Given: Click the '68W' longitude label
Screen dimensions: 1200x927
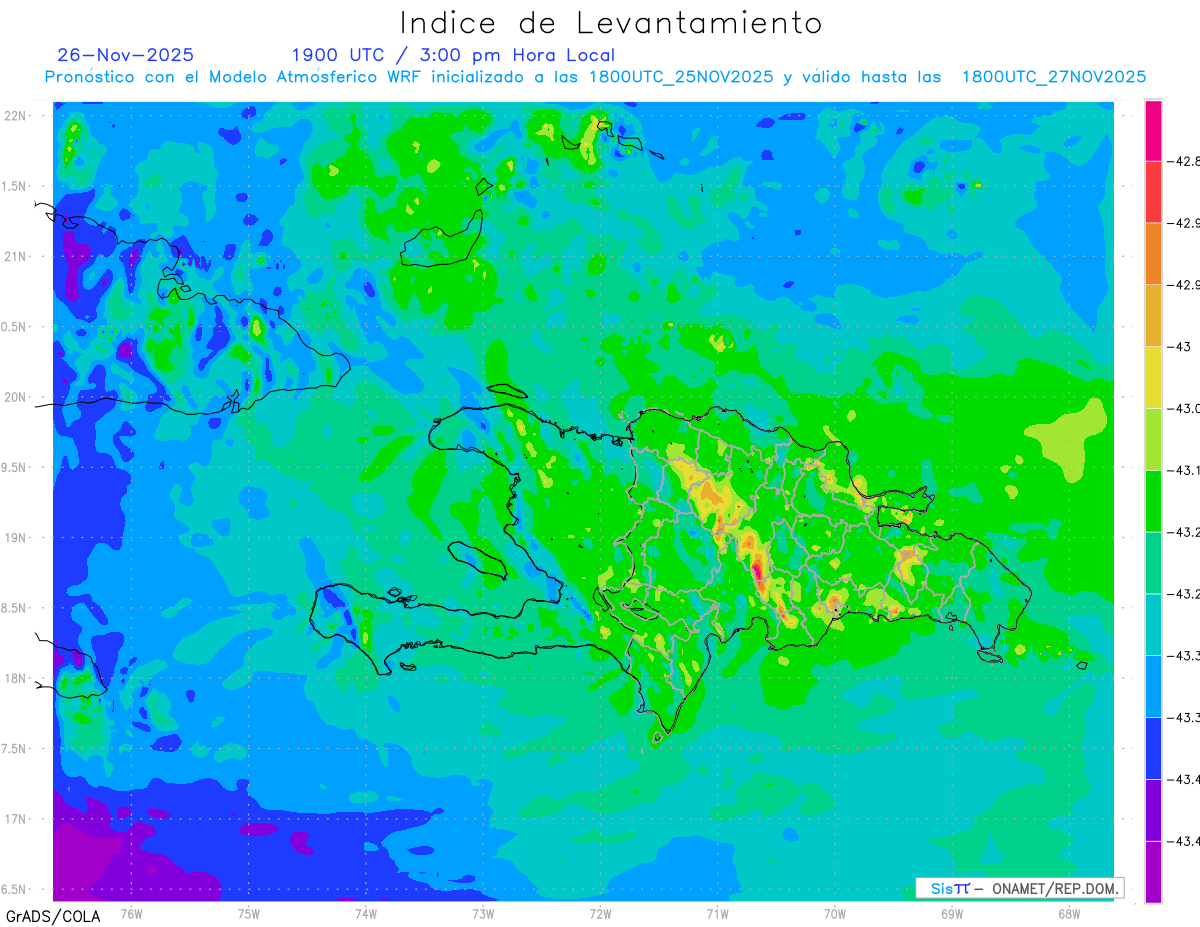Looking at the screenshot, I should [1068, 913].
